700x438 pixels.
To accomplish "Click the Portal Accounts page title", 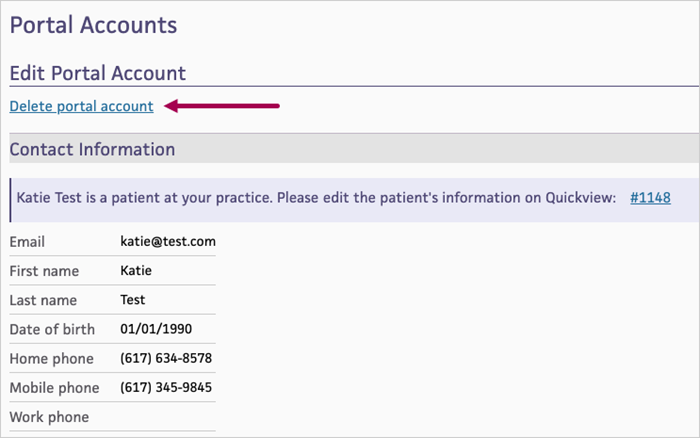I will coord(93,25).
